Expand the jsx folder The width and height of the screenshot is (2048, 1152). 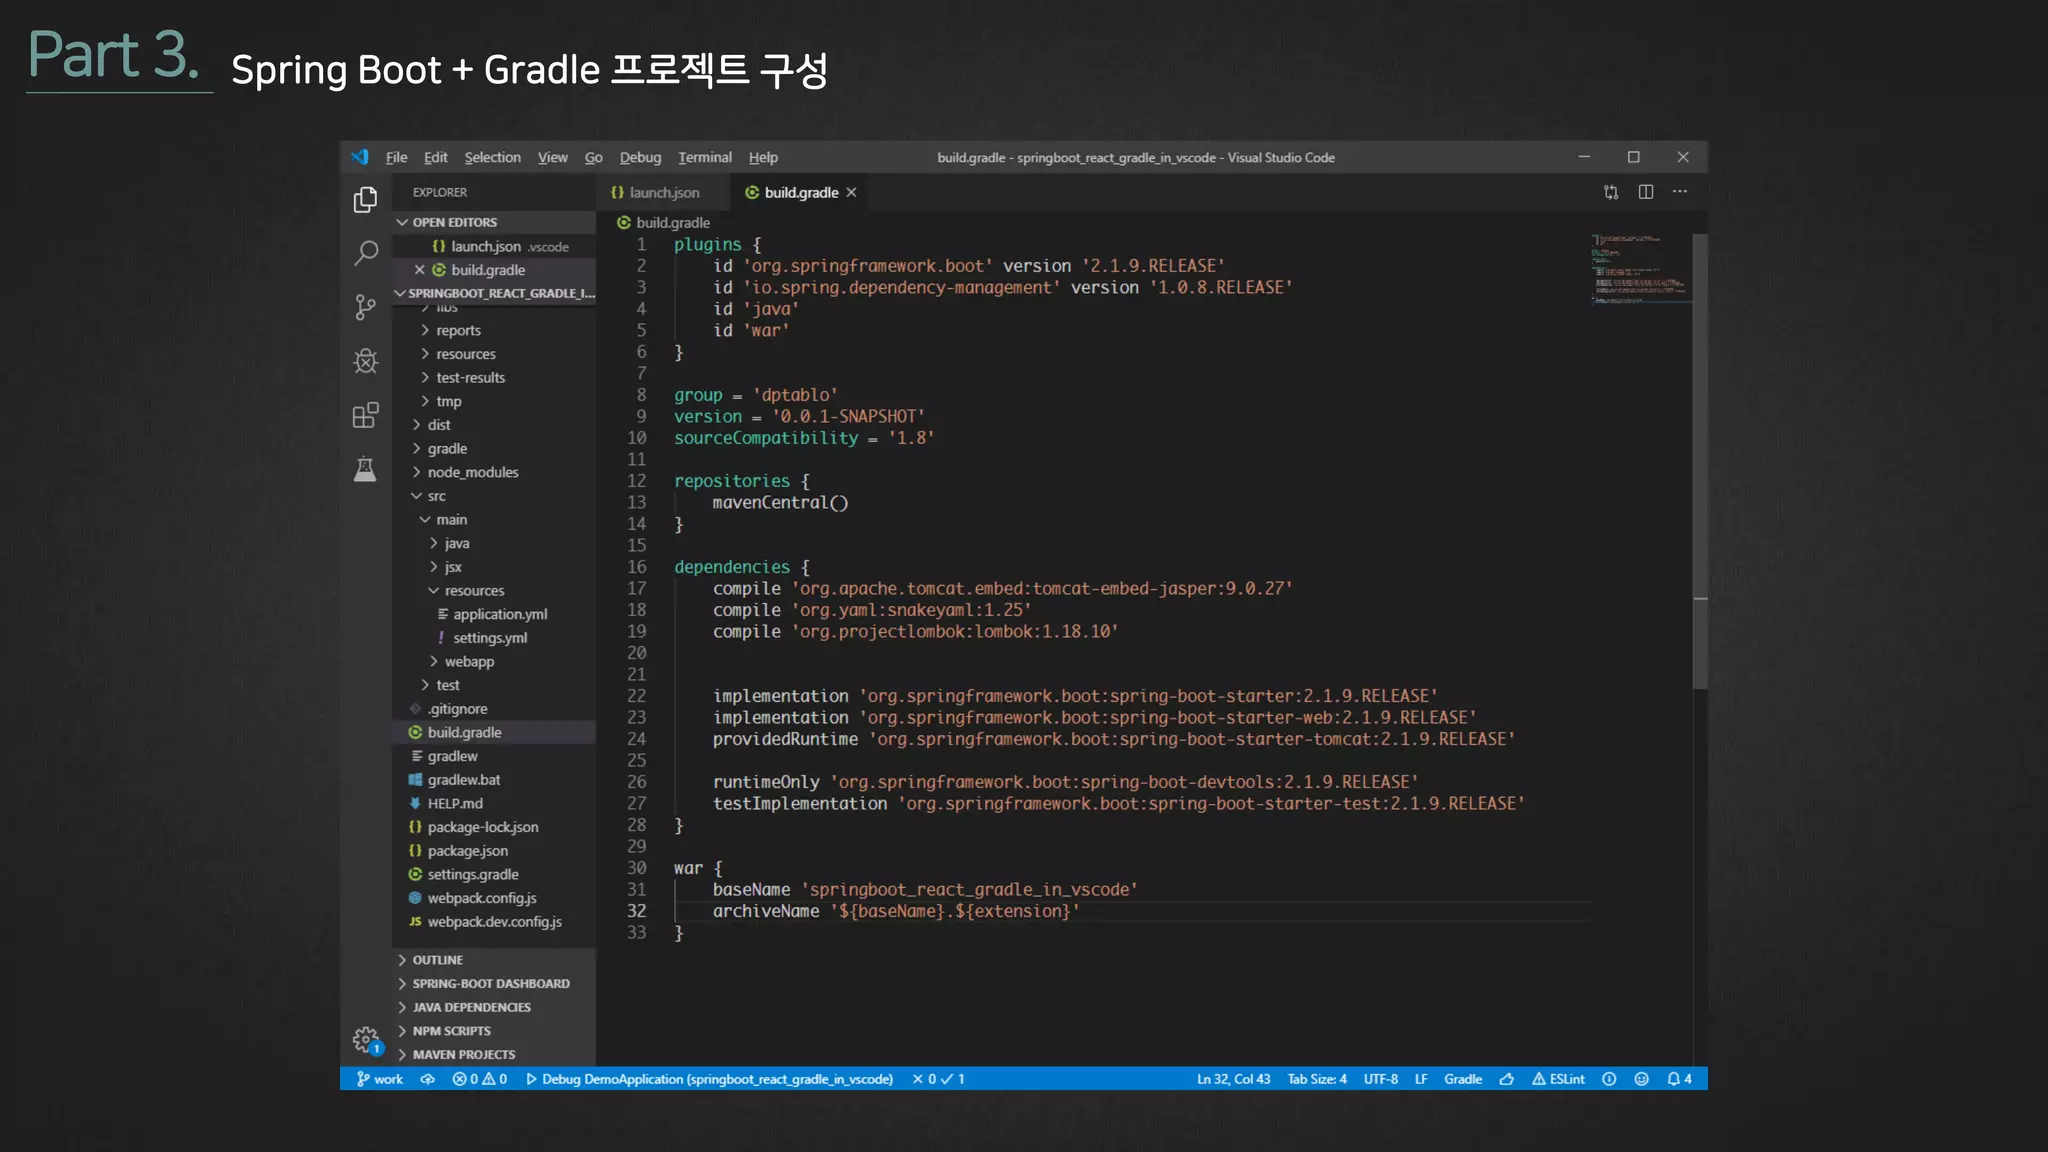tap(495, 567)
